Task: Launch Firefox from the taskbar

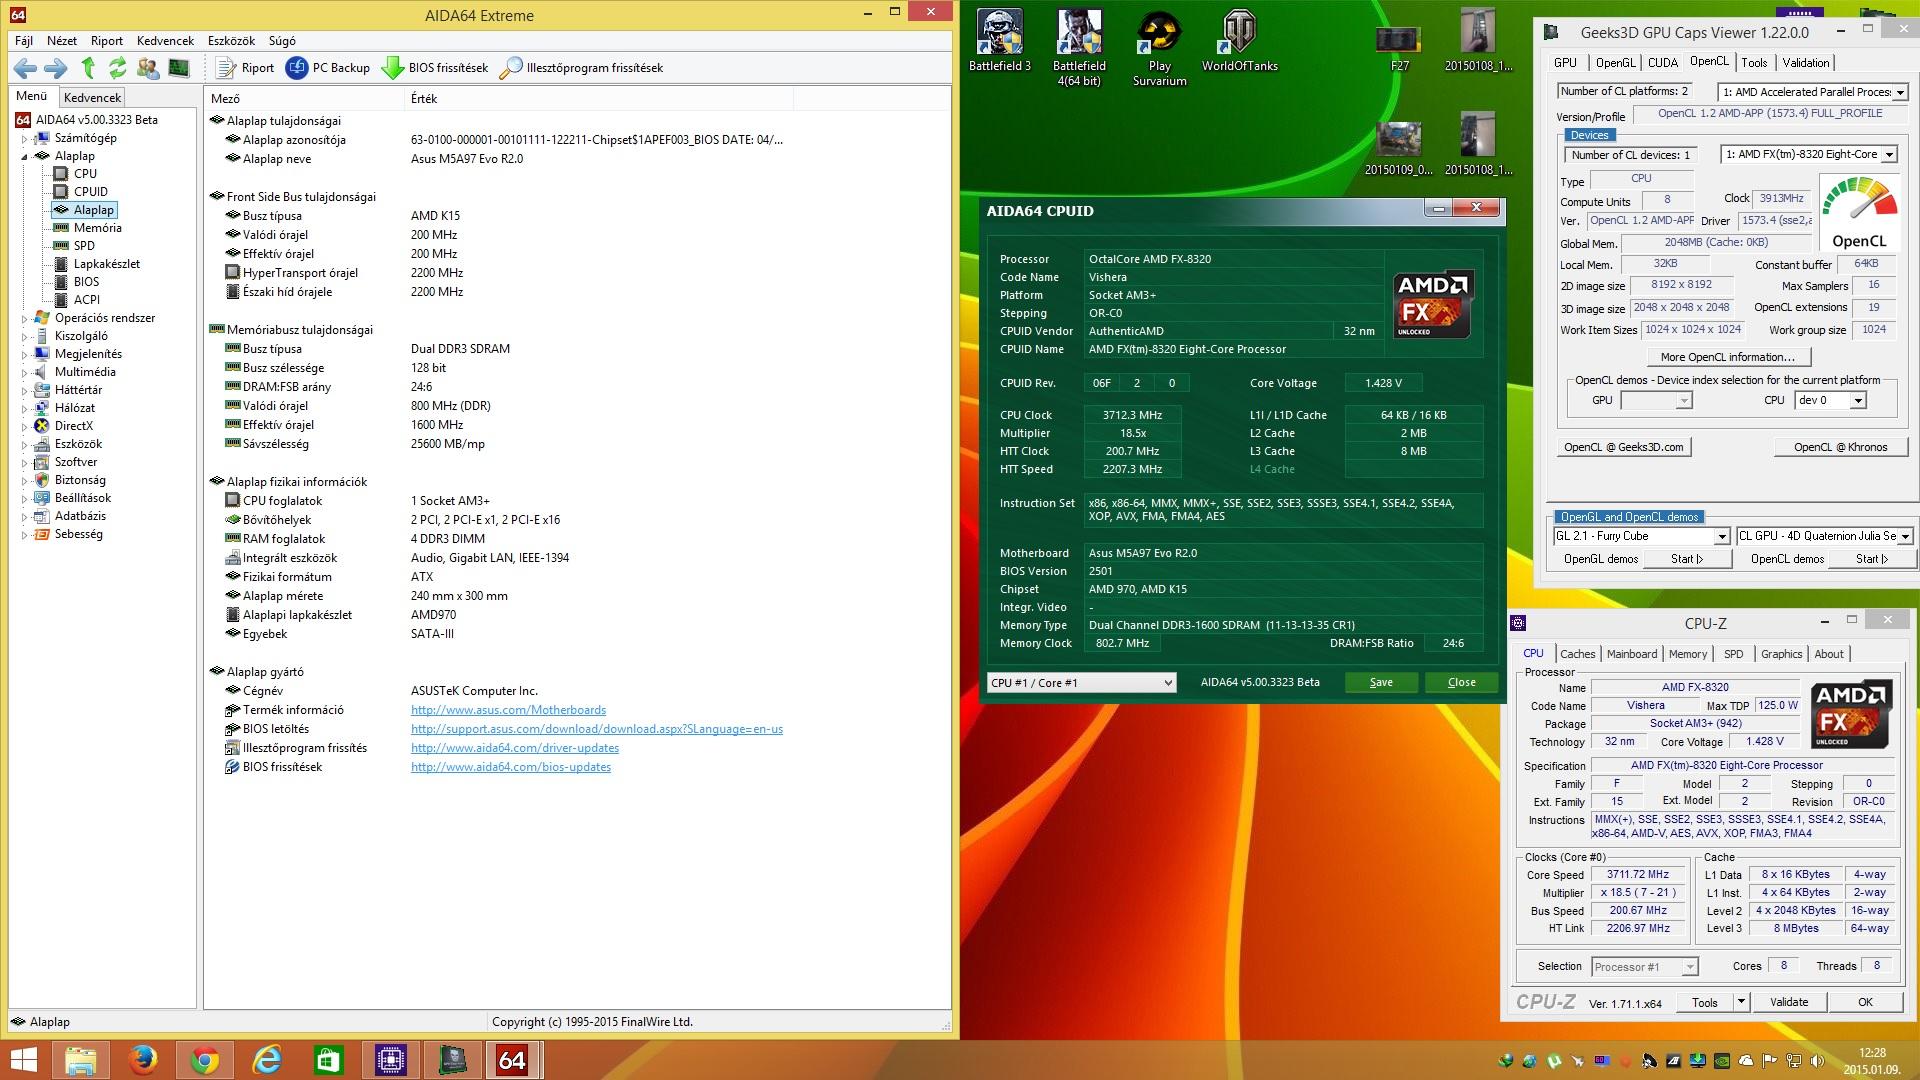Action: click(x=143, y=1059)
